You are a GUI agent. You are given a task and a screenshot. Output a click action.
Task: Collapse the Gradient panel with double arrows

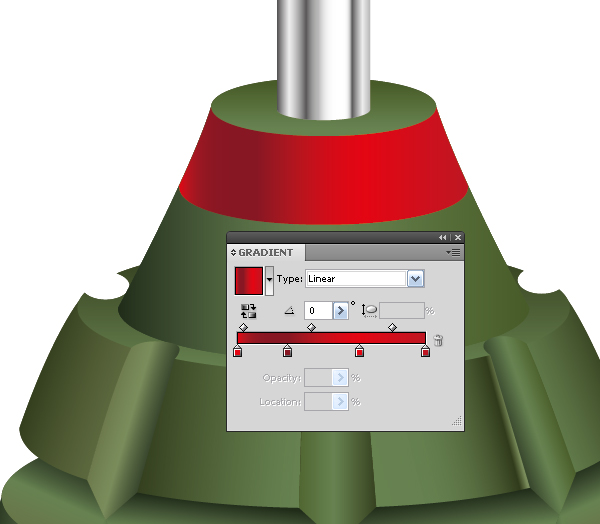[x=442, y=238]
